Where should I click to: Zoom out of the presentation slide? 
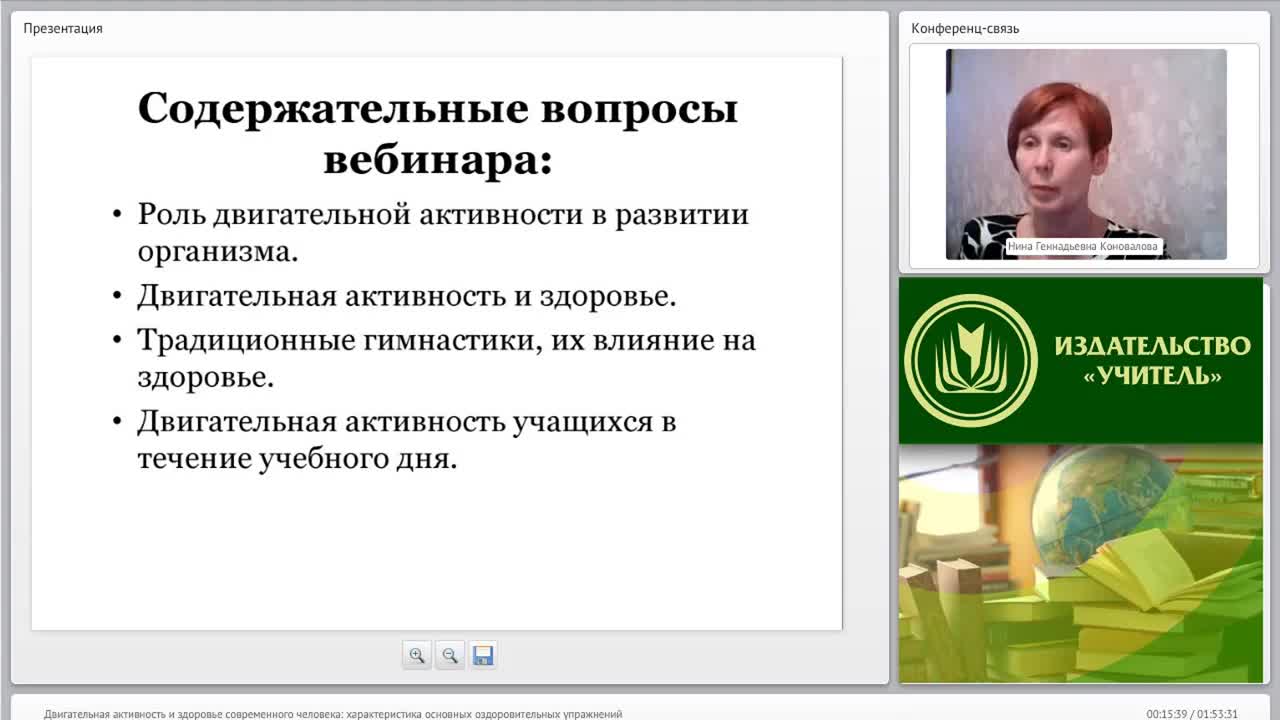450,655
